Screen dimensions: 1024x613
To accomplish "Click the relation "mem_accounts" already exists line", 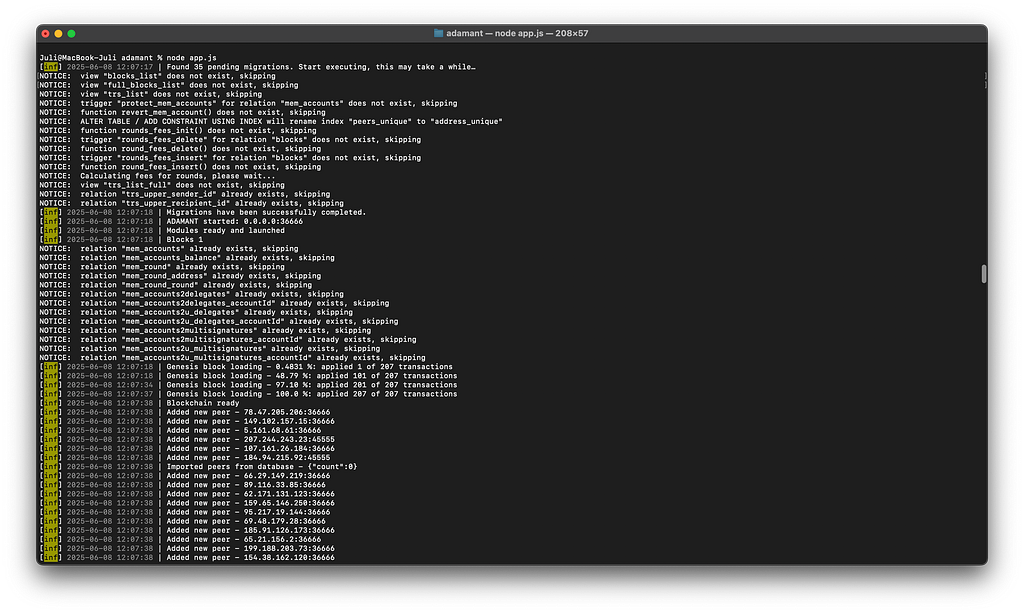I will coord(168,249).
